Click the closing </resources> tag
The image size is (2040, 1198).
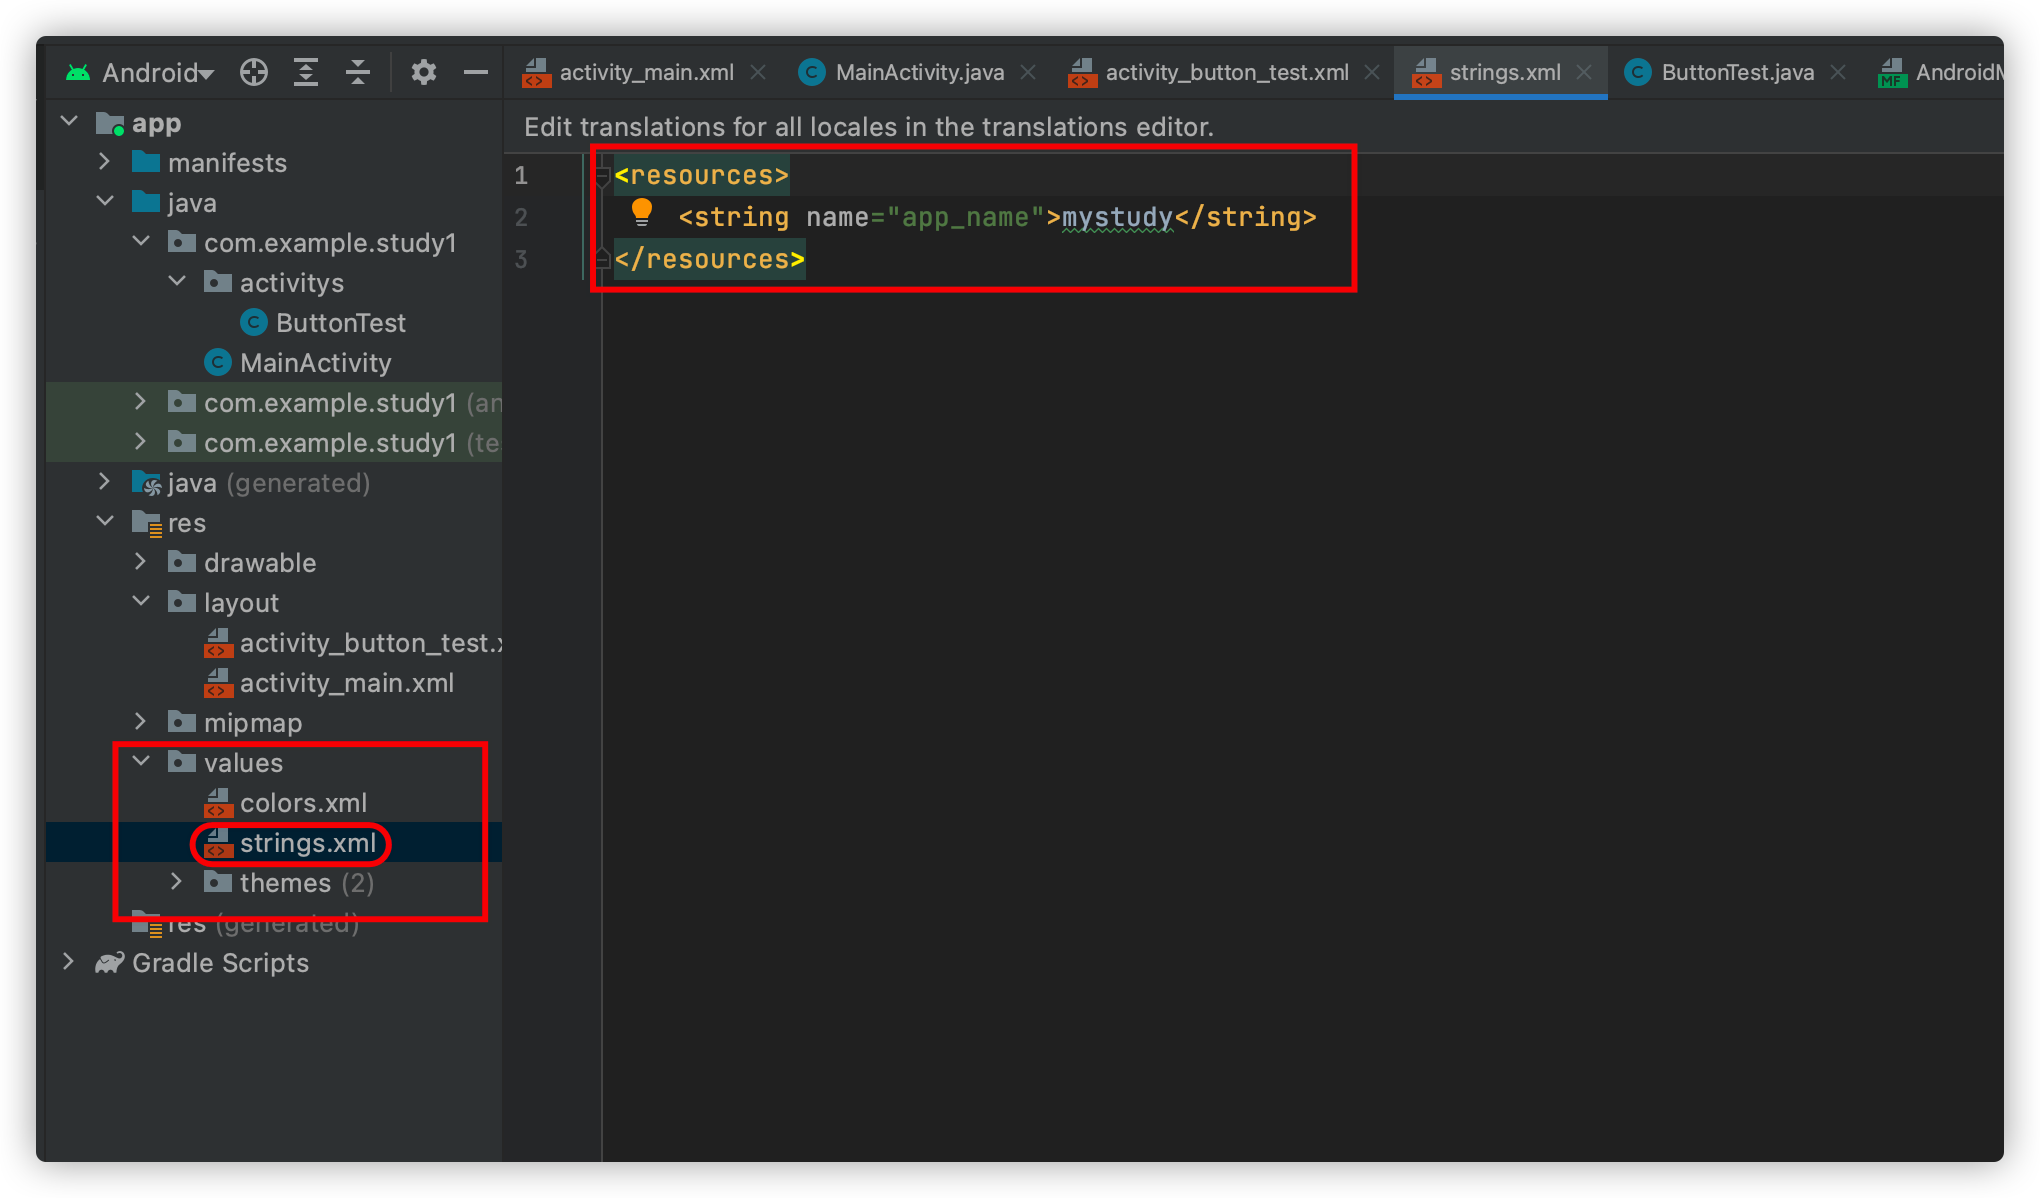(x=710, y=259)
